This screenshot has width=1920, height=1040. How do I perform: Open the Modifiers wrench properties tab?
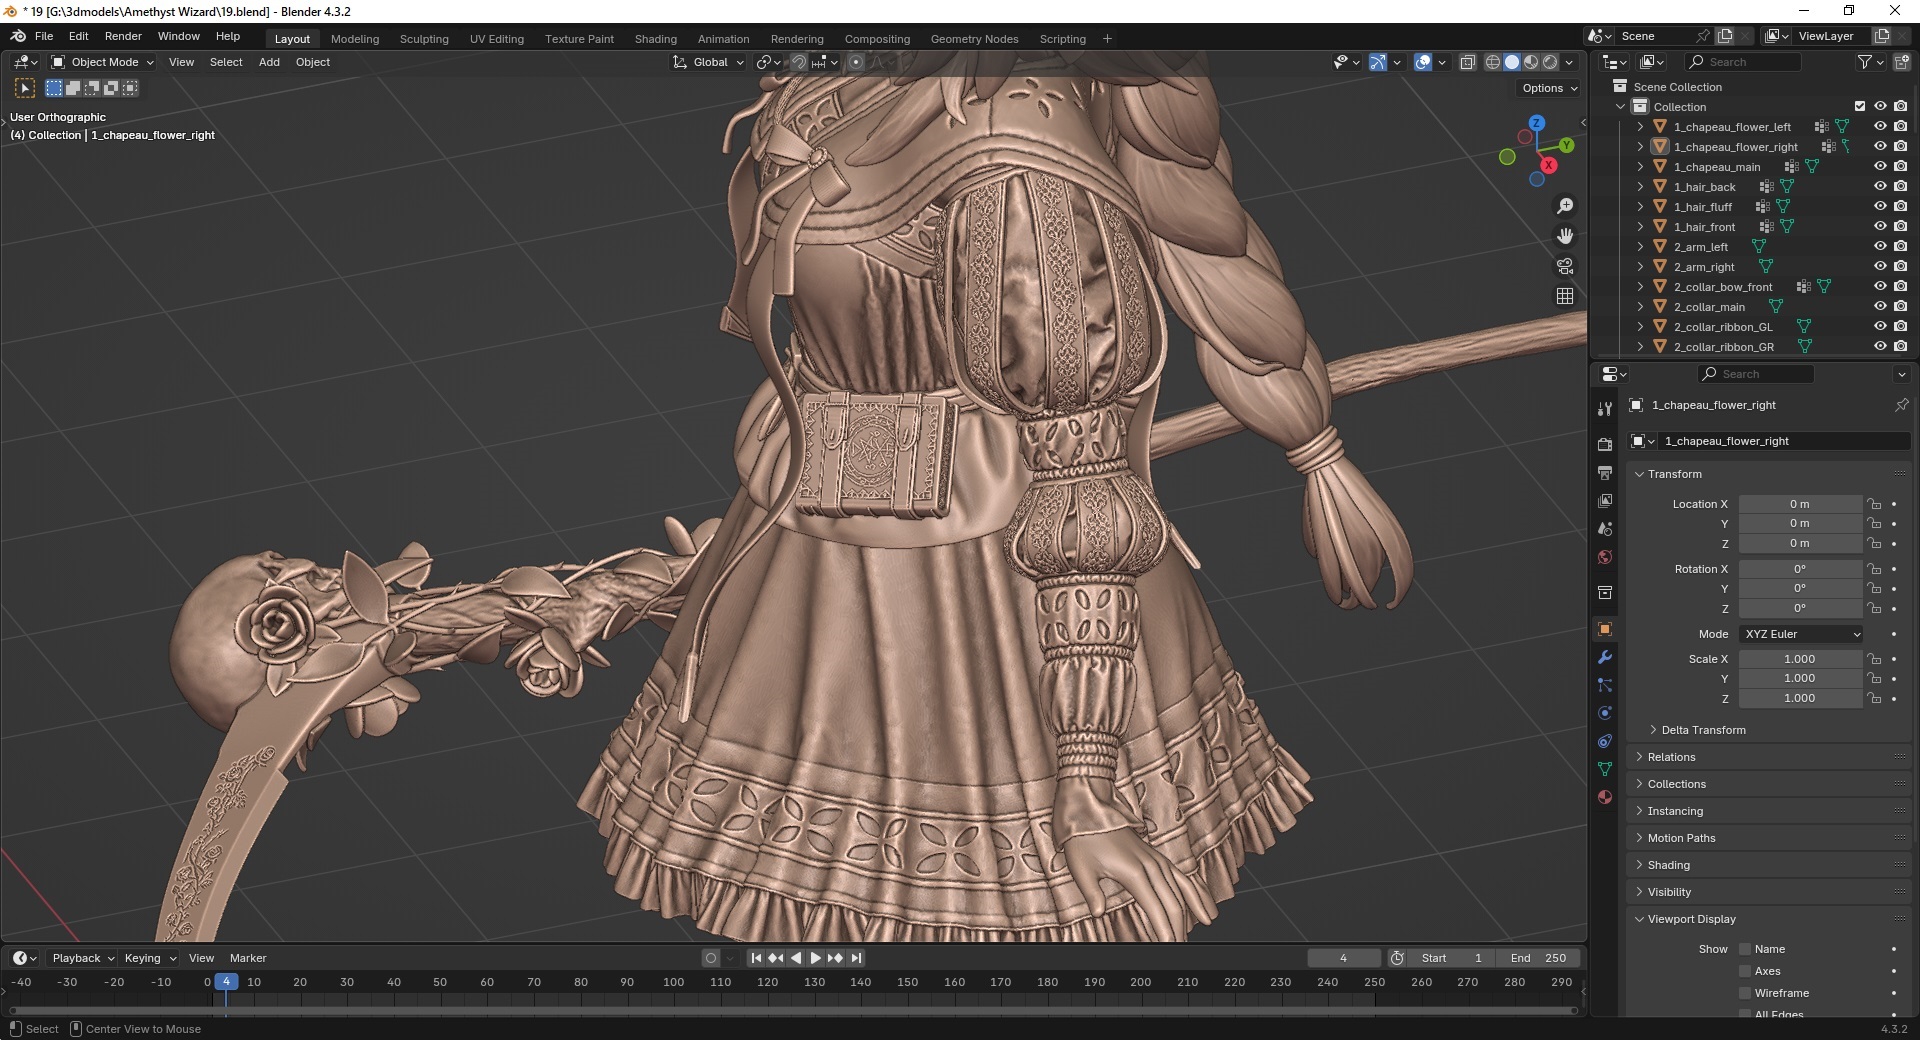1605,657
